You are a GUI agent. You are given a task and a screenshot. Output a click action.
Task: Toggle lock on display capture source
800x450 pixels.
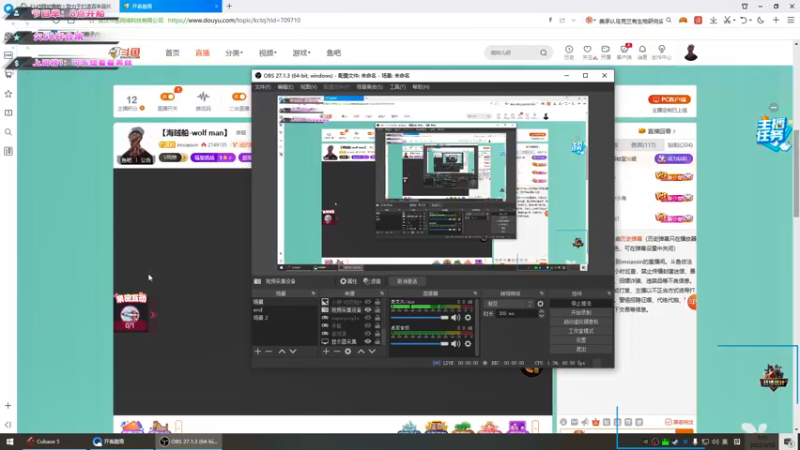click(377, 341)
